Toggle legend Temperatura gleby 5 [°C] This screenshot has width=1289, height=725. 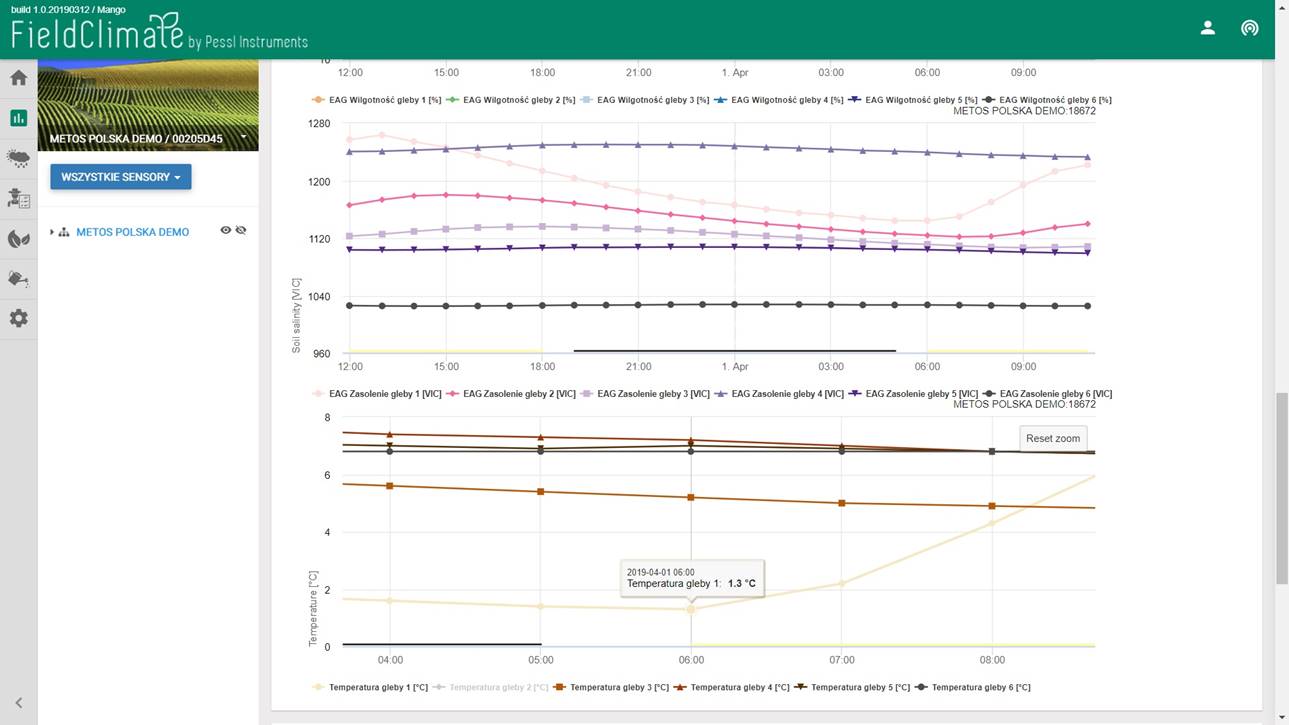851,687
